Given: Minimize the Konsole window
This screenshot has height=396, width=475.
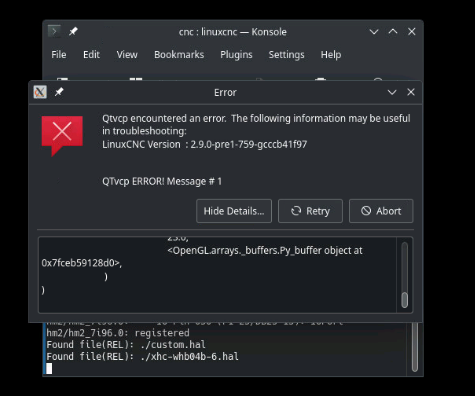Looking at the screenshot, I should 374,32.
